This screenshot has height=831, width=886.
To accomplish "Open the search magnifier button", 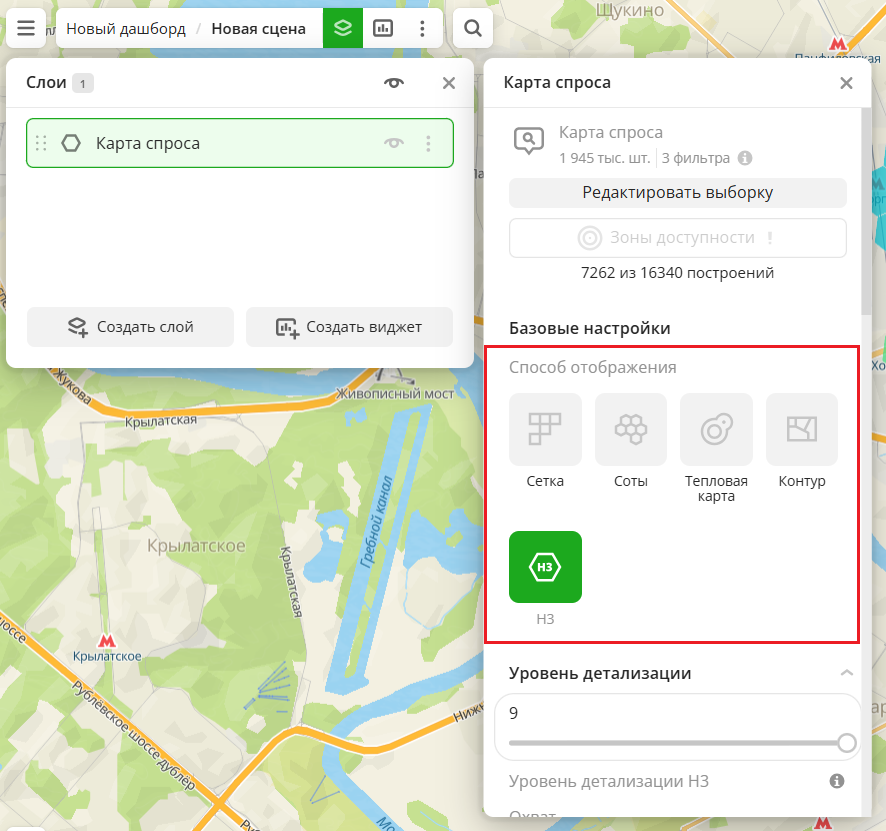I will [x=473, y=28].
